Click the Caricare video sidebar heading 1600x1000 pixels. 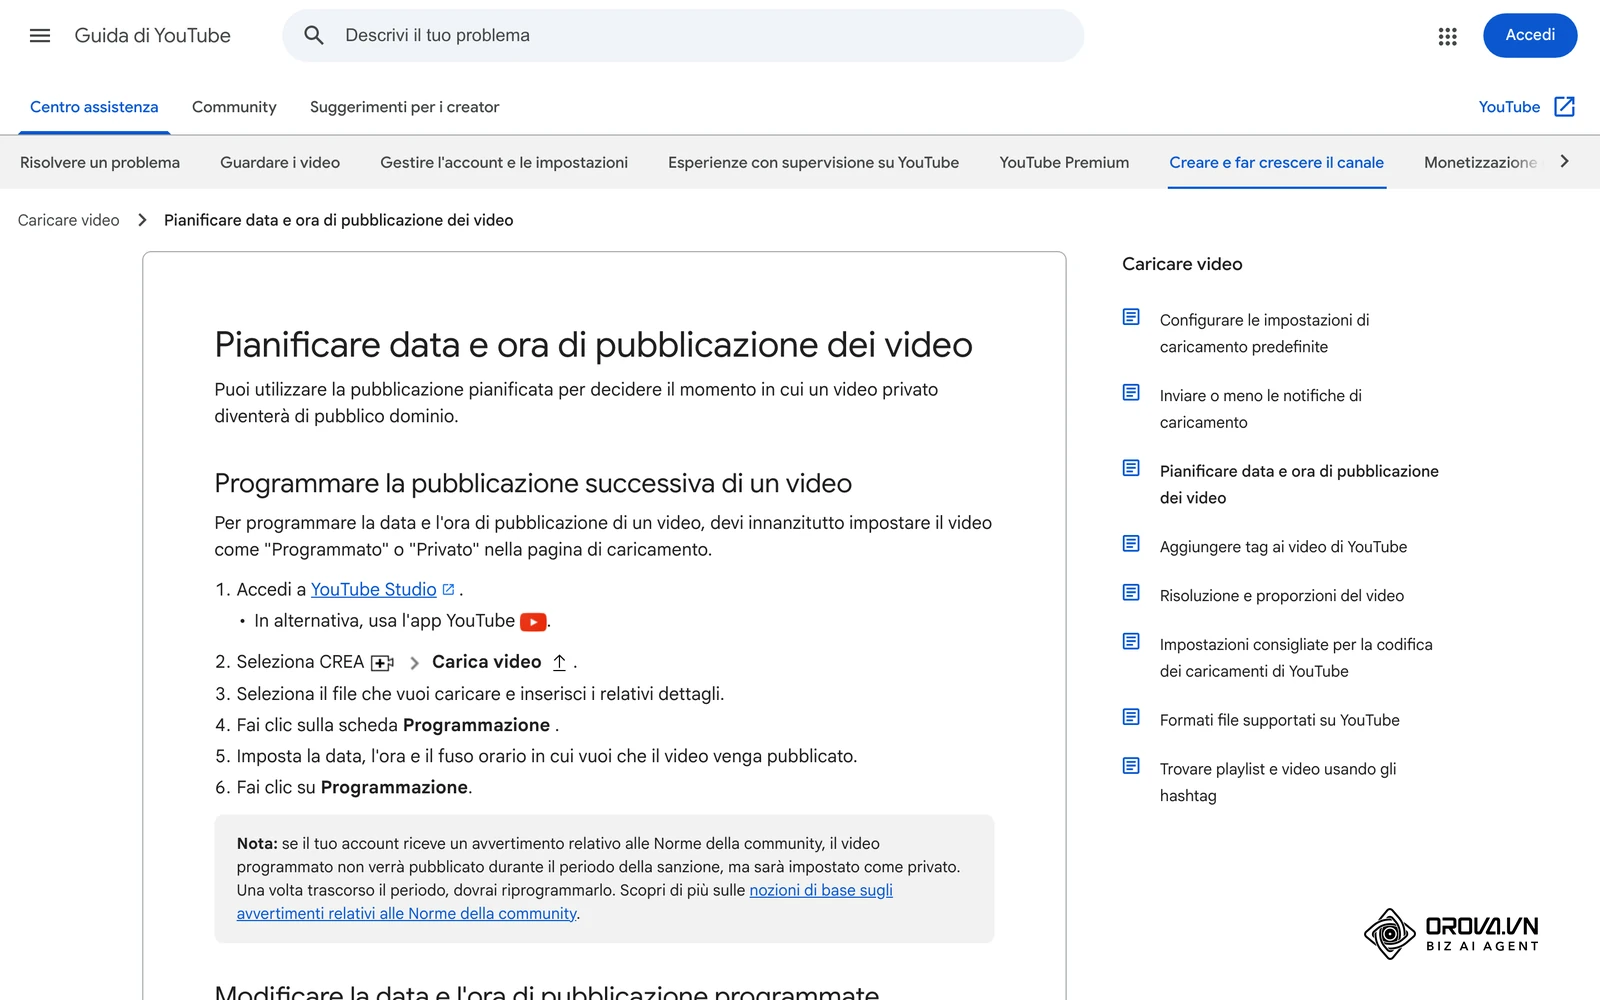1182,264
